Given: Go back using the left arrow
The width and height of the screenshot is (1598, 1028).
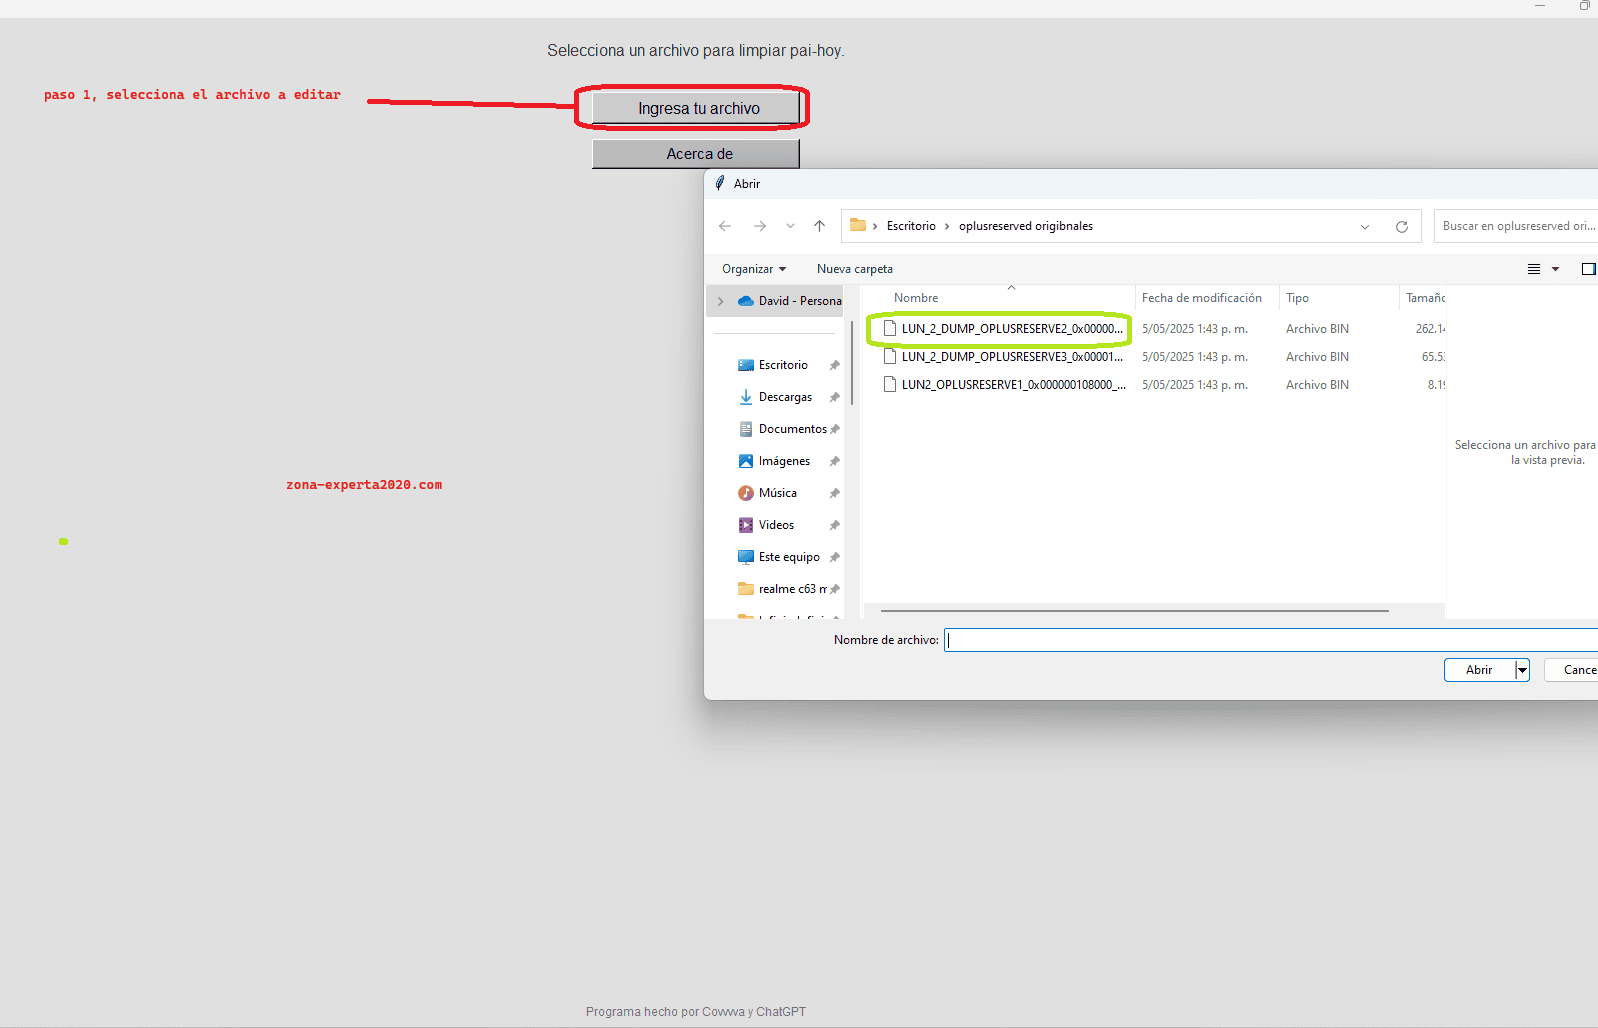Looking at the screenshot, I should (x=725, y=226).
